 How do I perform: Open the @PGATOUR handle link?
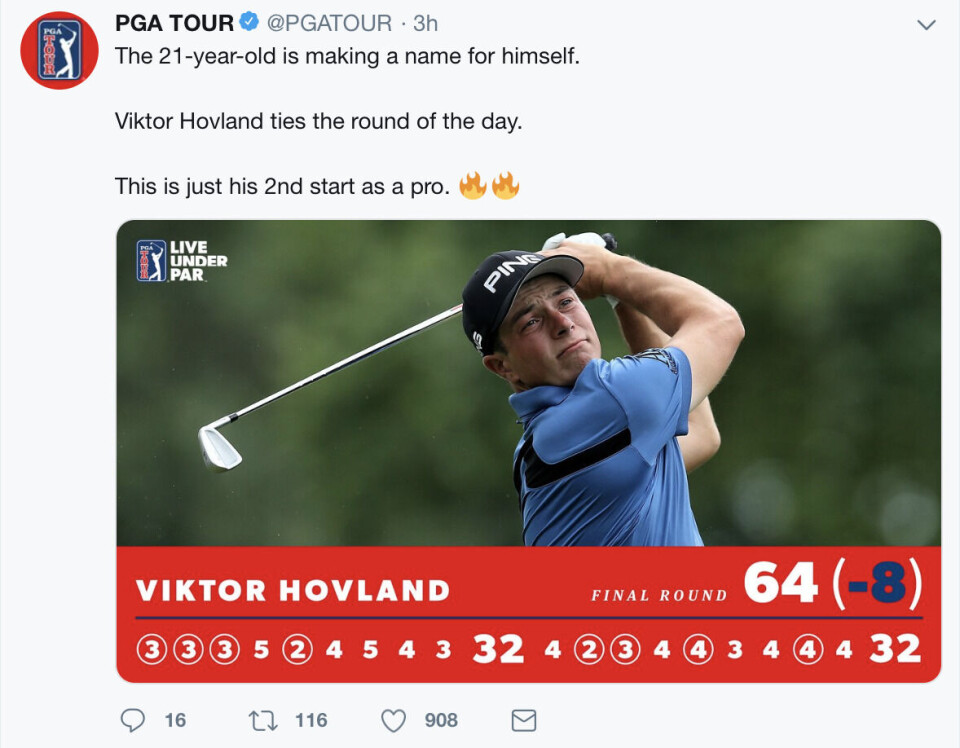pyautogui.click(x=329, y=23)
